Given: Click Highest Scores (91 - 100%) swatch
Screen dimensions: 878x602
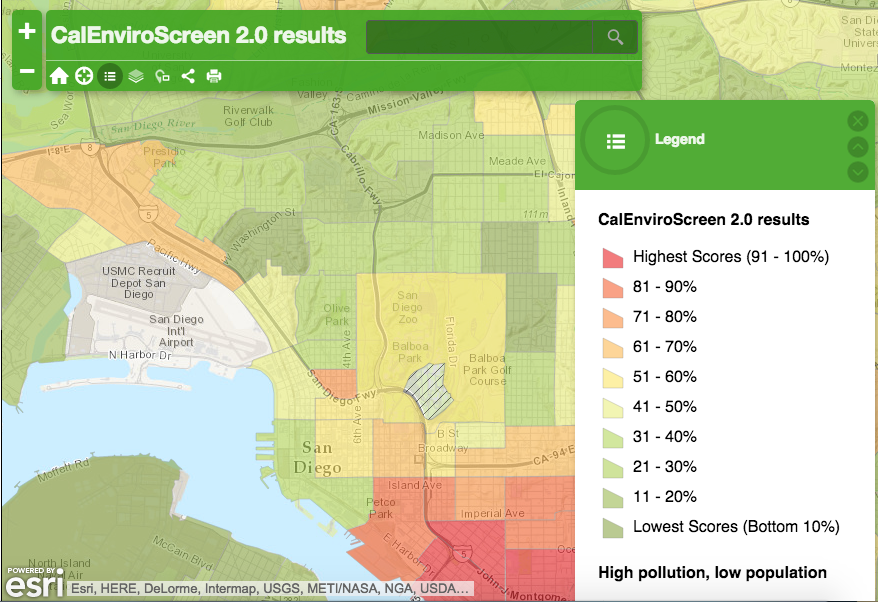Looking at the screenshot, I should [613, 258].
